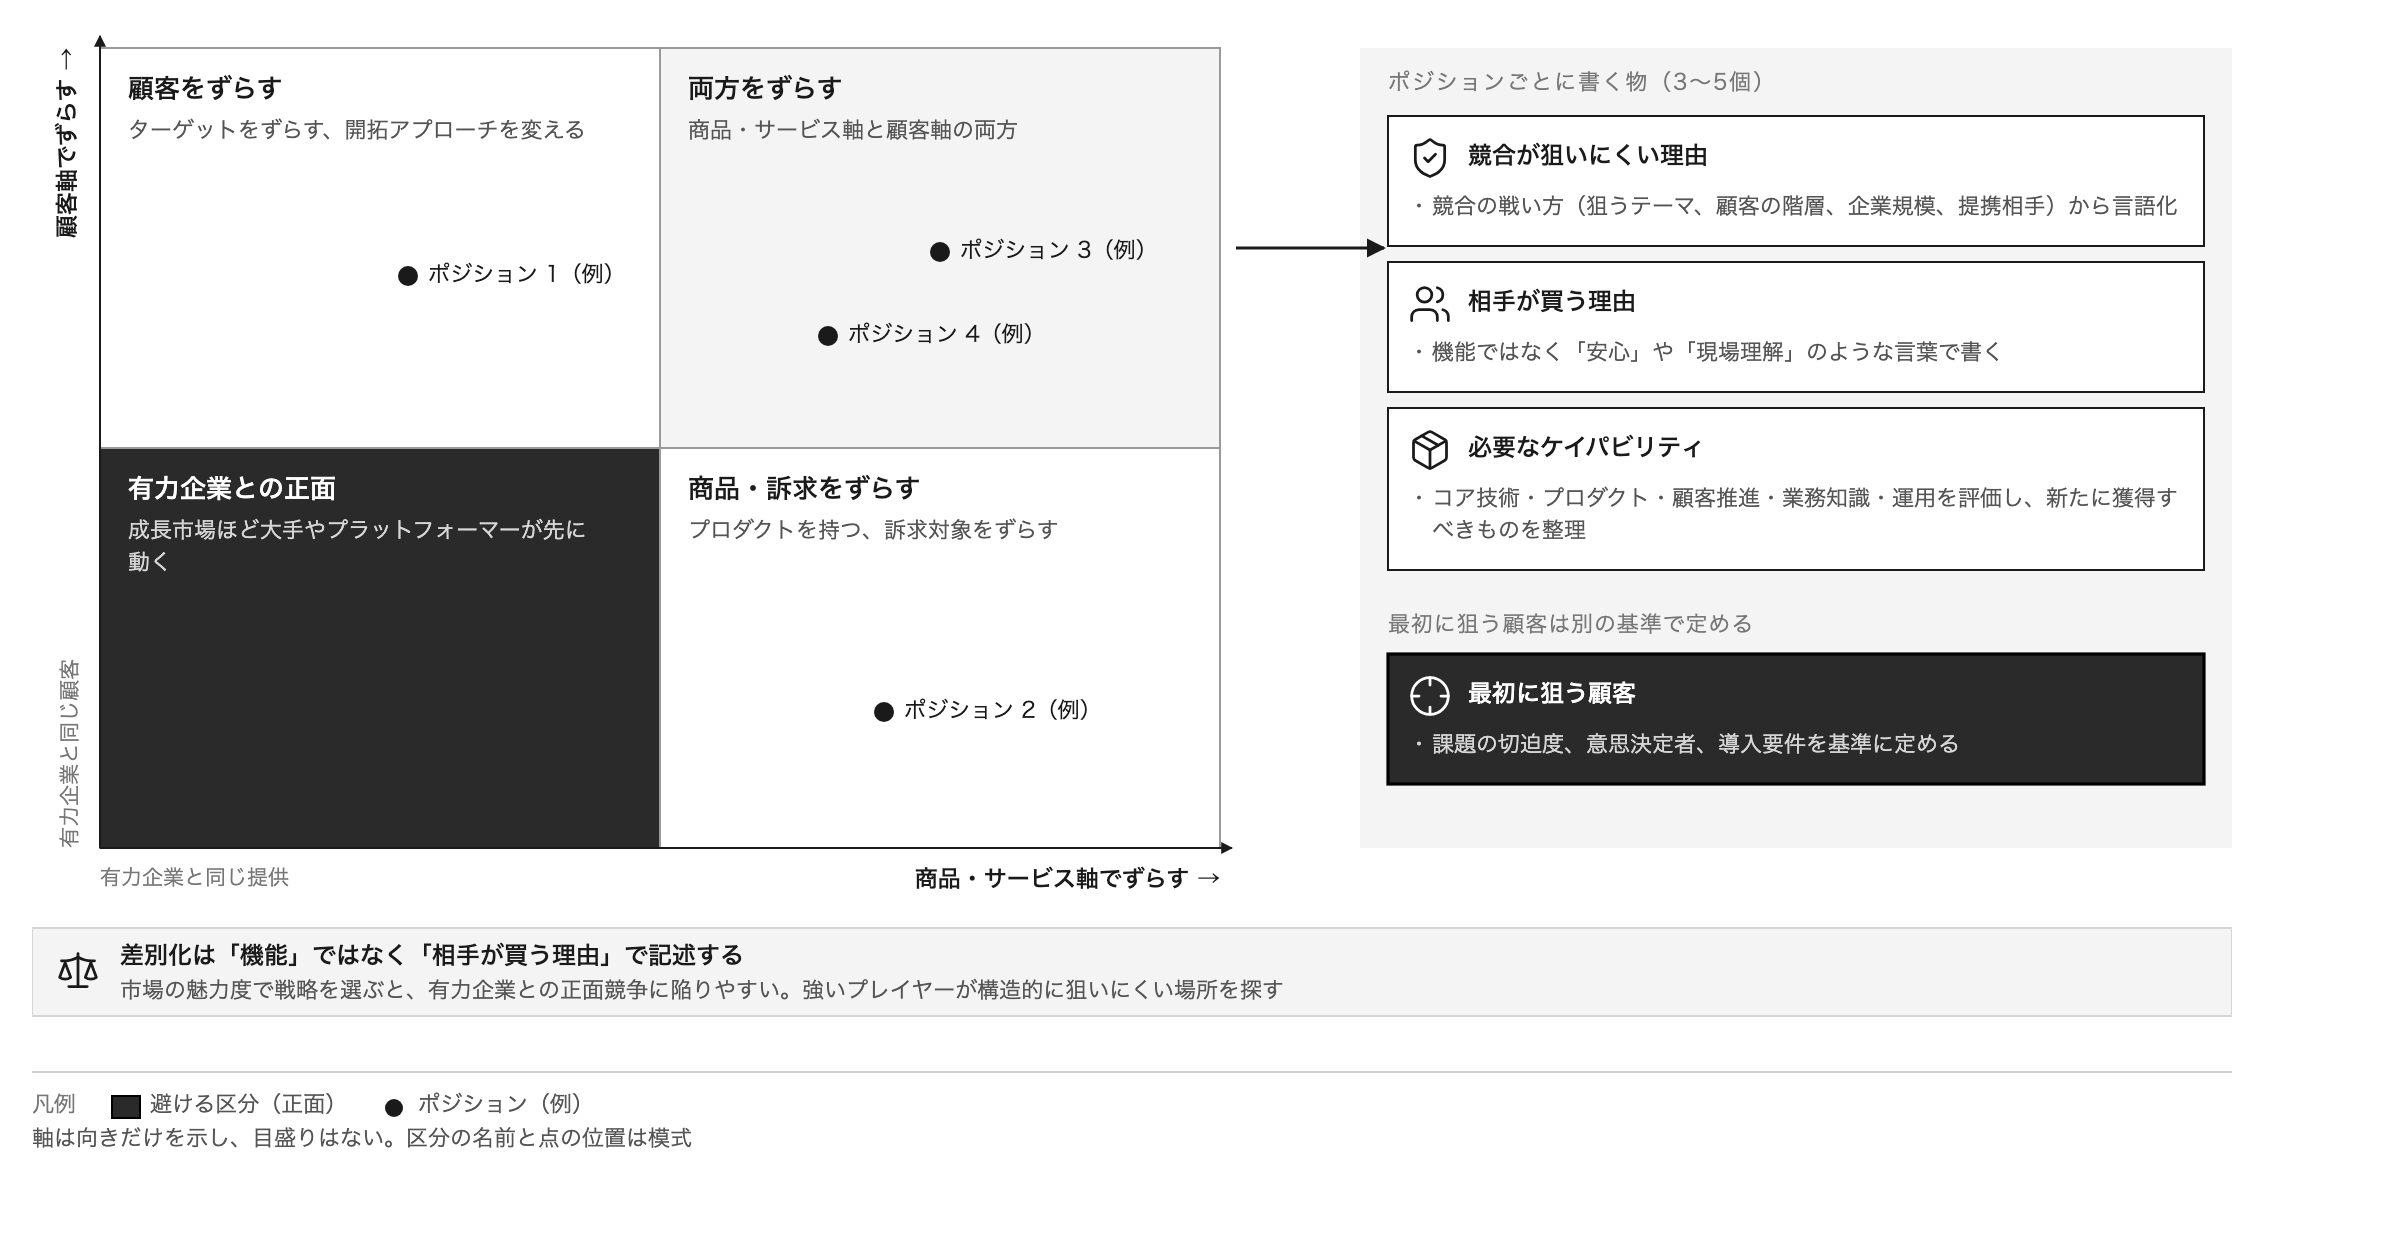Image resolution: width=2400 pixels, height=1248 pixels.
Task: Click the shield check icon beside 競合が狙いにくい理由
Action: [1429, 158]
